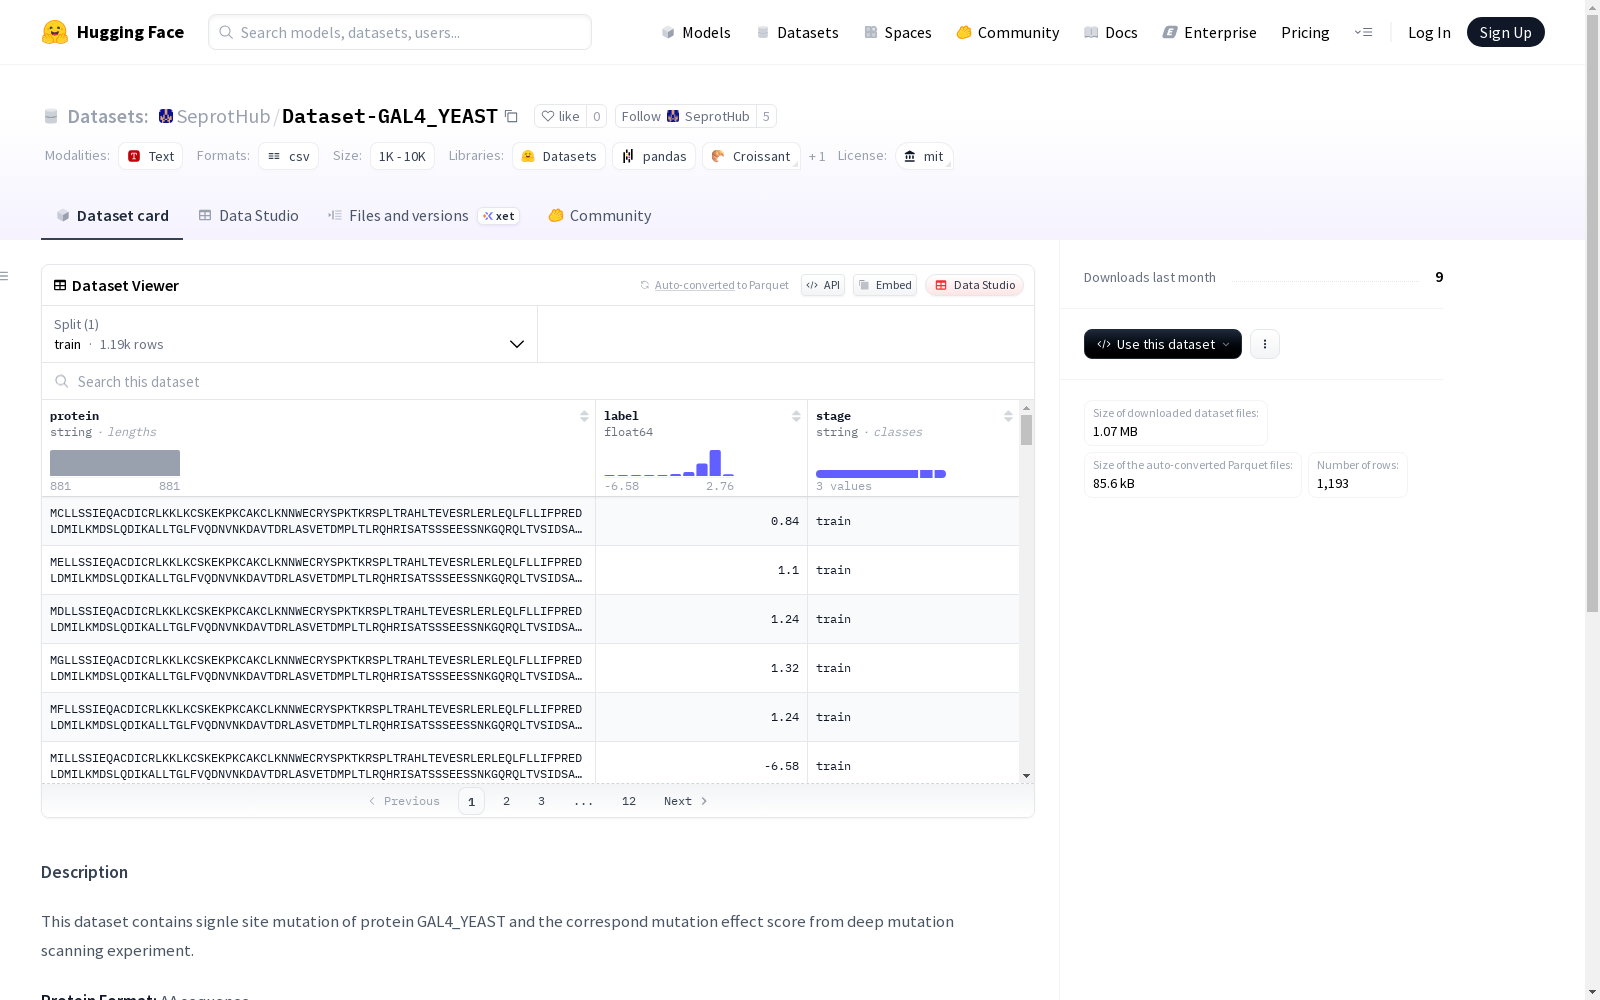The width and height of the screenshot is (1600, 1000).
Task: Click the label cell showing -6.58
Action: coord(701,763)
